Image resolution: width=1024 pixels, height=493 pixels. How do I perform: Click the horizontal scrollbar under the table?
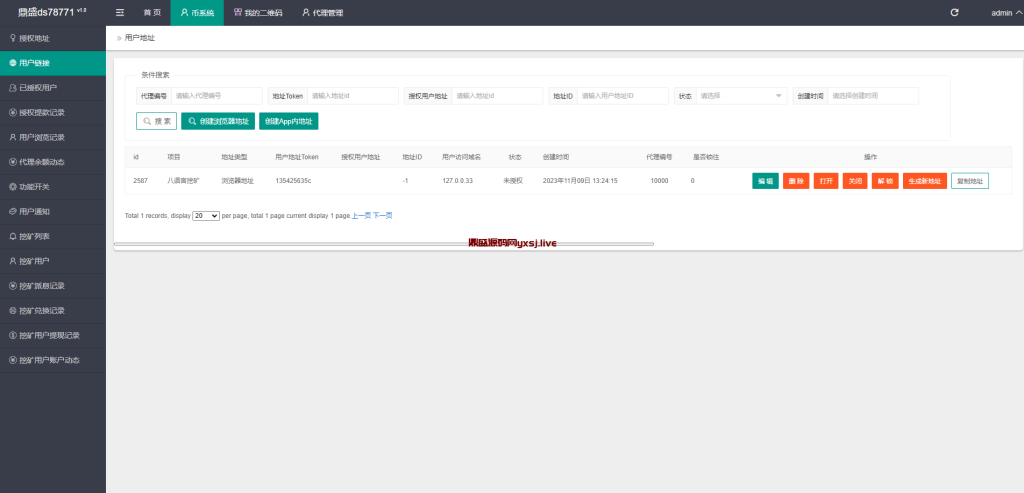[383, 244]
